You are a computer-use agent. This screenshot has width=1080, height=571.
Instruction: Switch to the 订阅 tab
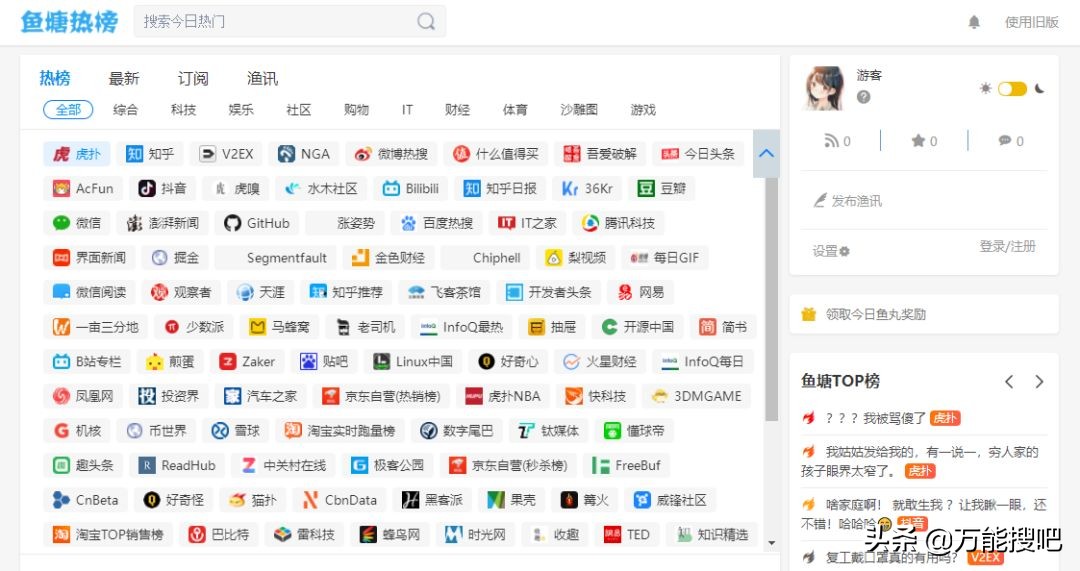pyautogui.click(x=193, y=79)
